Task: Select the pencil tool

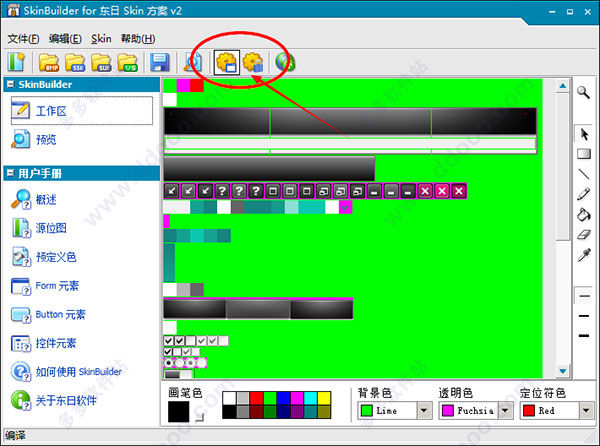Action: click(584, 194)
